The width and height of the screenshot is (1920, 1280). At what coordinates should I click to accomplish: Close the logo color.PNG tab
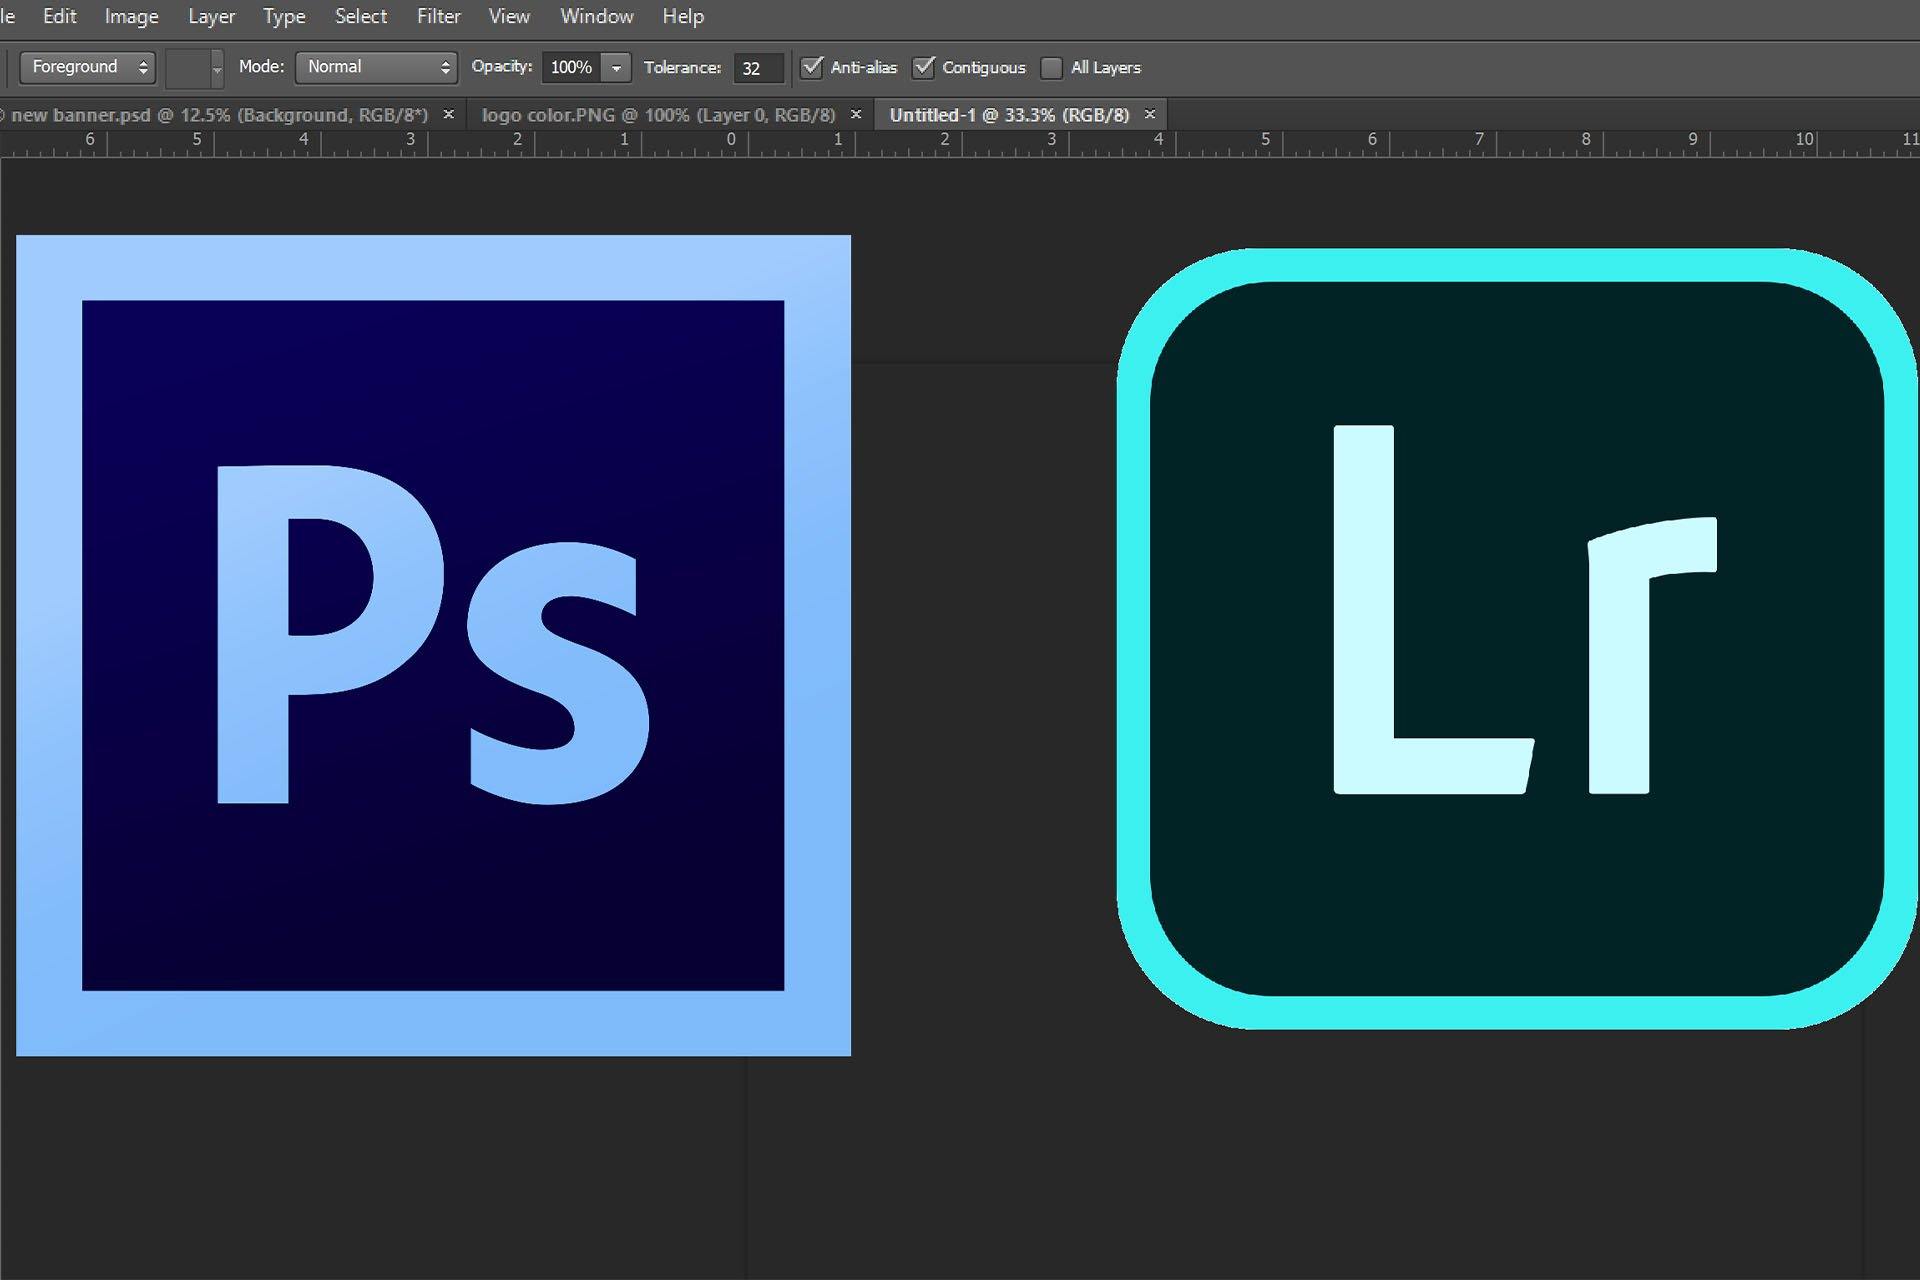pyautogui.click(x=856, y=114)
